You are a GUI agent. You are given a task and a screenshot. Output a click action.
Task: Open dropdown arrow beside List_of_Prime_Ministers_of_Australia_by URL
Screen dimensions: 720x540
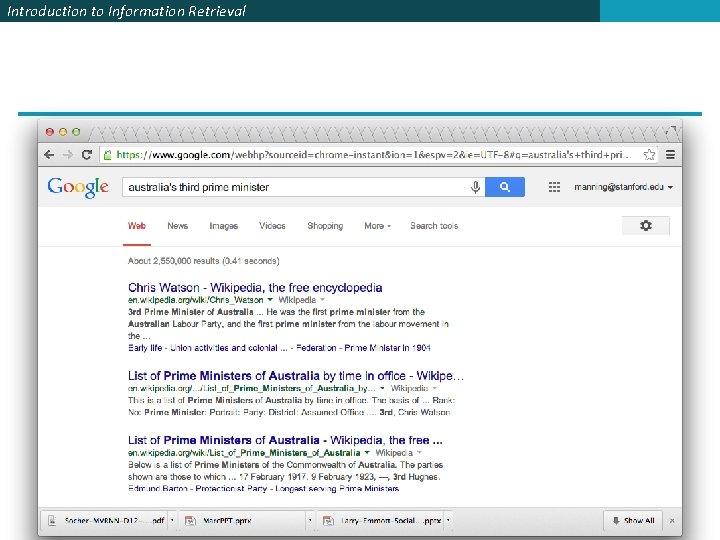382,388
